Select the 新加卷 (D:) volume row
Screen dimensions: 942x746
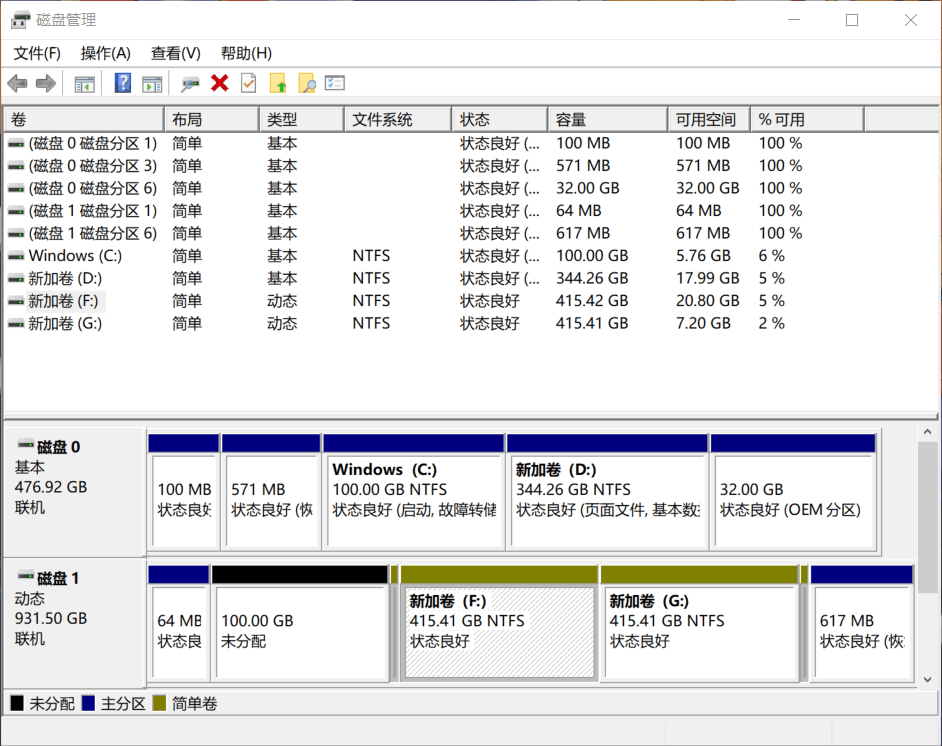tap(471, 279)
